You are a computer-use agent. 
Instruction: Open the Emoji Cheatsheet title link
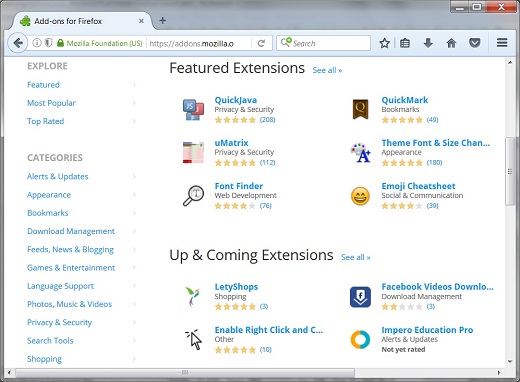point(418,186)
